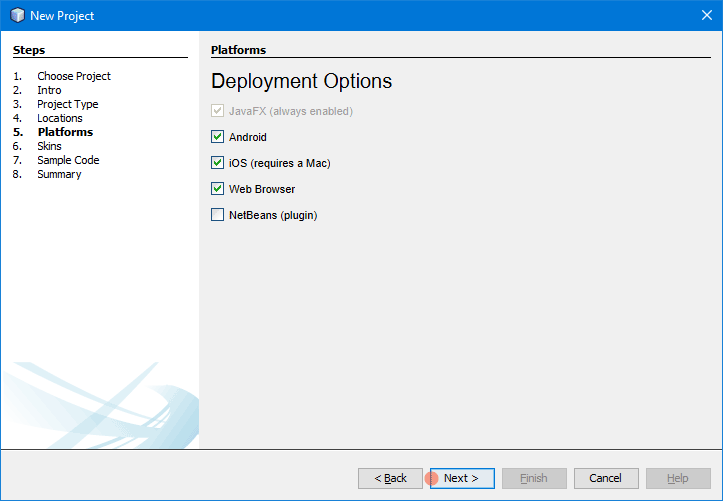
Task: Select the Sample Code step
Action: pyautogui.click(x=68, y=160)
